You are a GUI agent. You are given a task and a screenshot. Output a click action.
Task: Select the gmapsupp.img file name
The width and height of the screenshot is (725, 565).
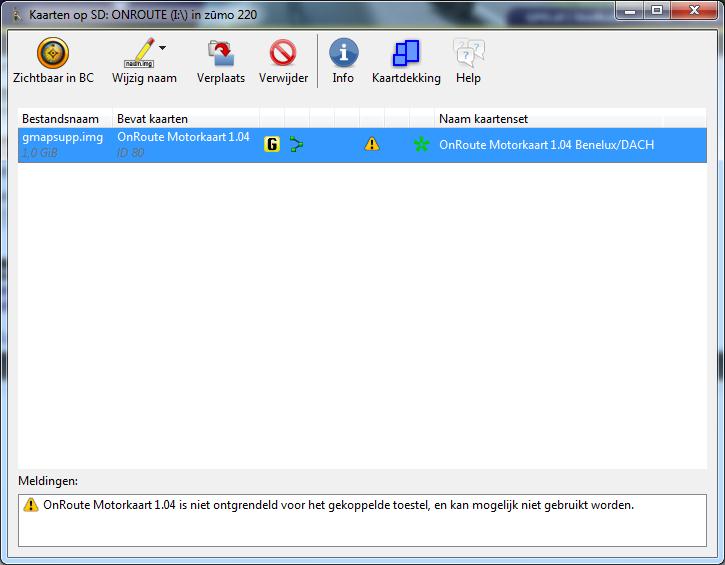[x=62, y=137]
